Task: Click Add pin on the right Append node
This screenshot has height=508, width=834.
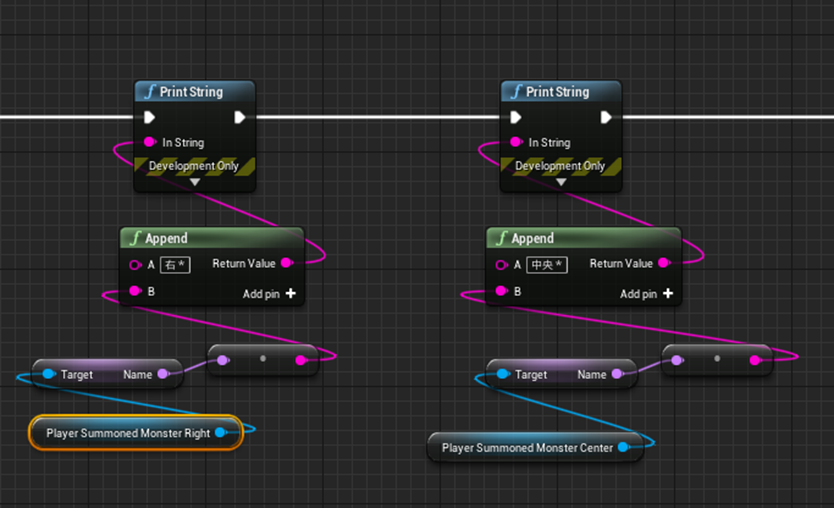Action: [x=647, y=294]
